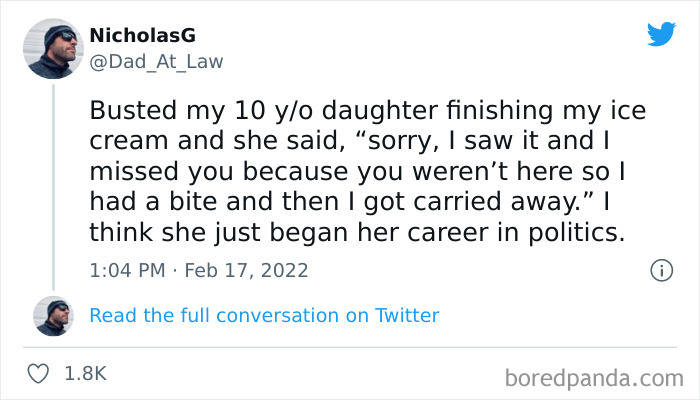Like the tweet with the heart icon

(x=40, y=373)
